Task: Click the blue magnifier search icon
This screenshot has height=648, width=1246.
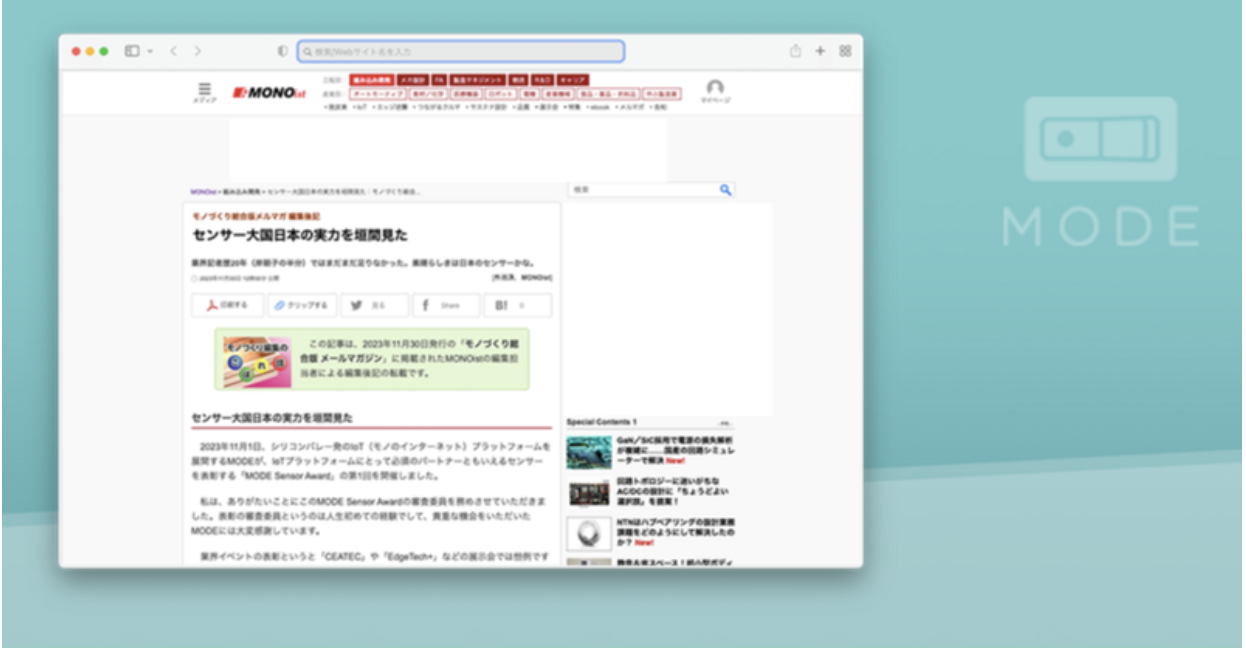Action: coord(725,189)
